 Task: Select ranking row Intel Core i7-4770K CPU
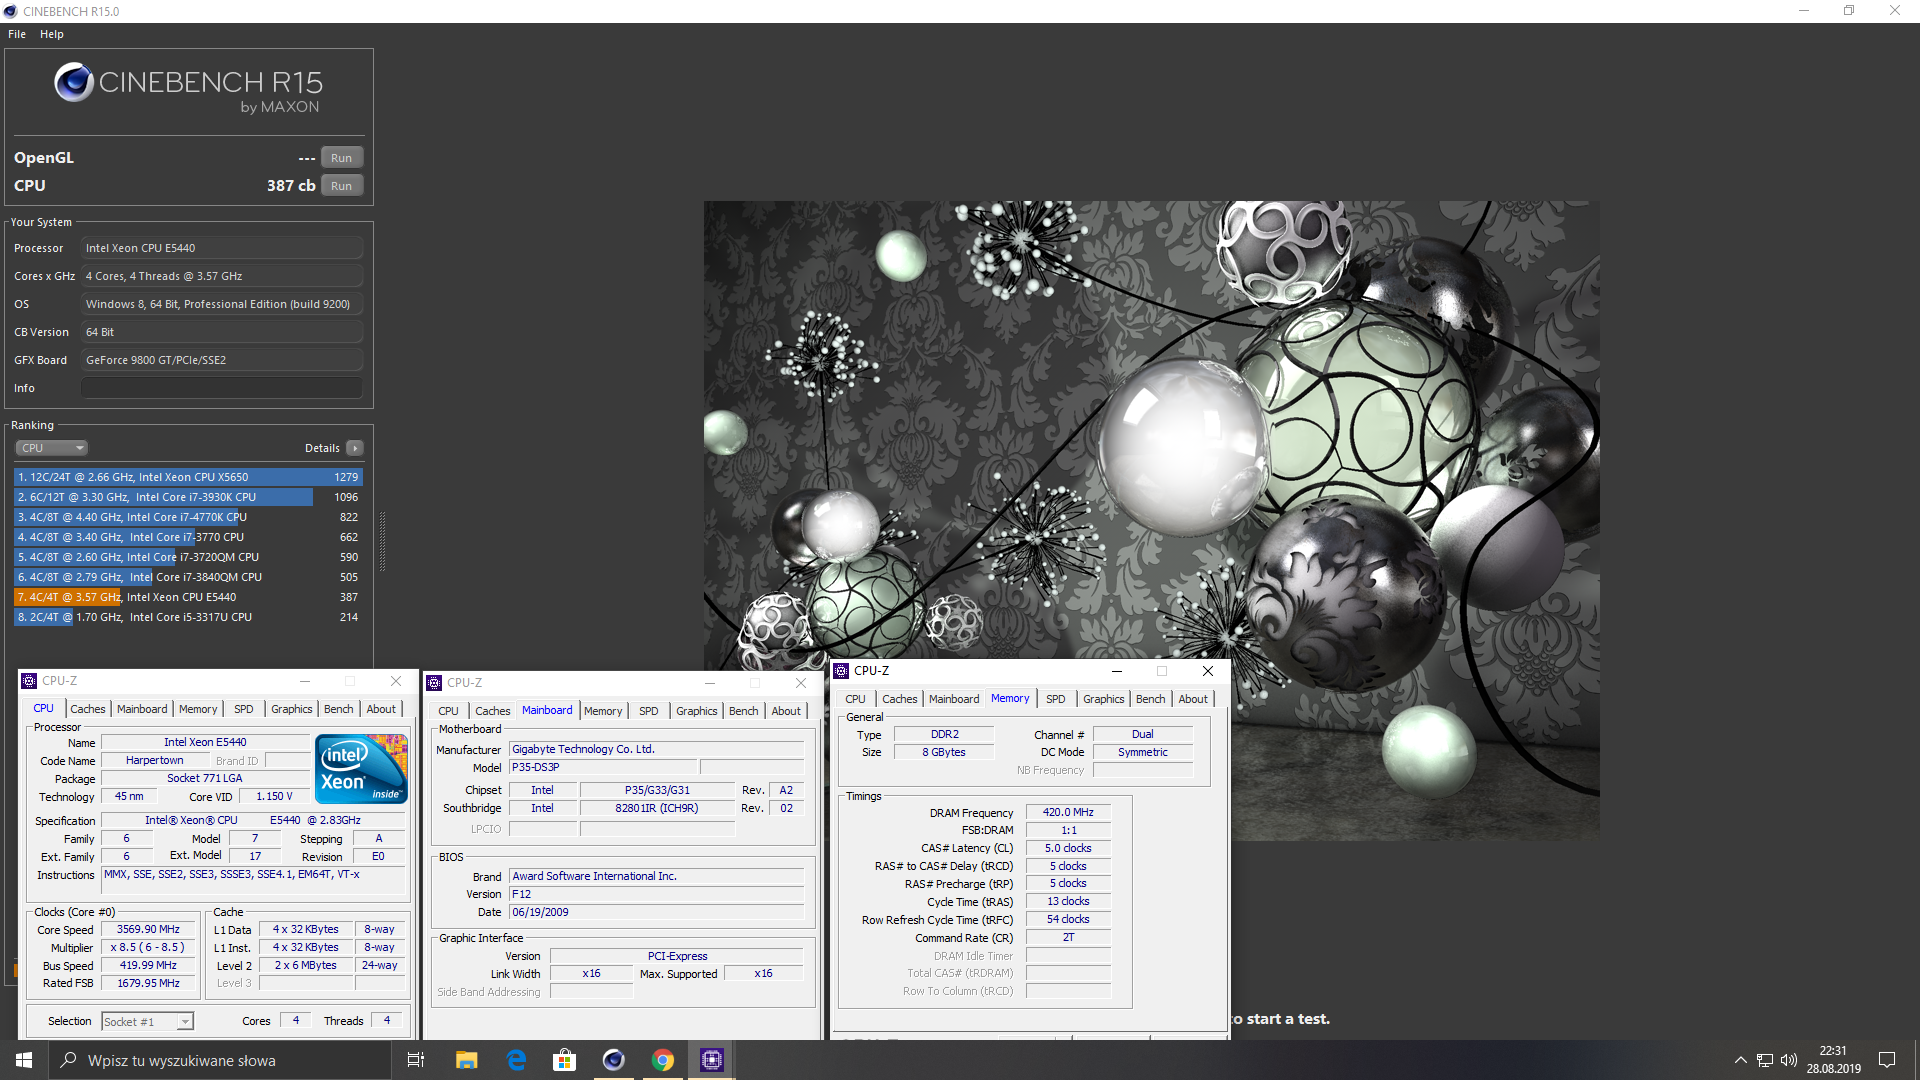point(188,517)
